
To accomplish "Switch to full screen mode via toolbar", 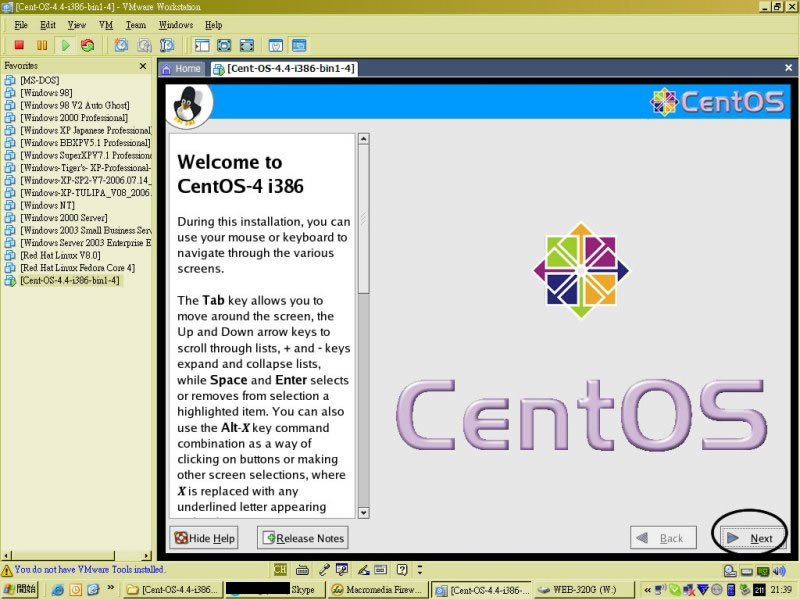I will [224, 45].
